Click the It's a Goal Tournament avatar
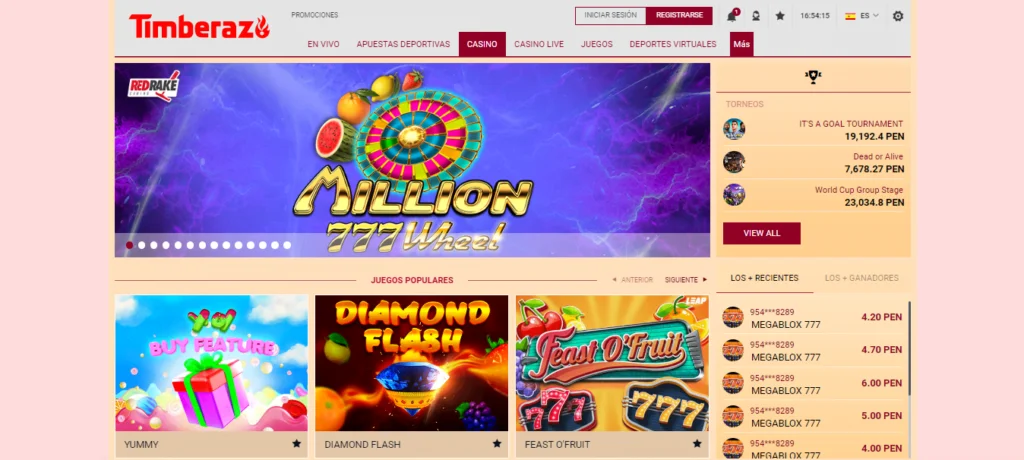Screen dimensions: 1024x460 734,129
